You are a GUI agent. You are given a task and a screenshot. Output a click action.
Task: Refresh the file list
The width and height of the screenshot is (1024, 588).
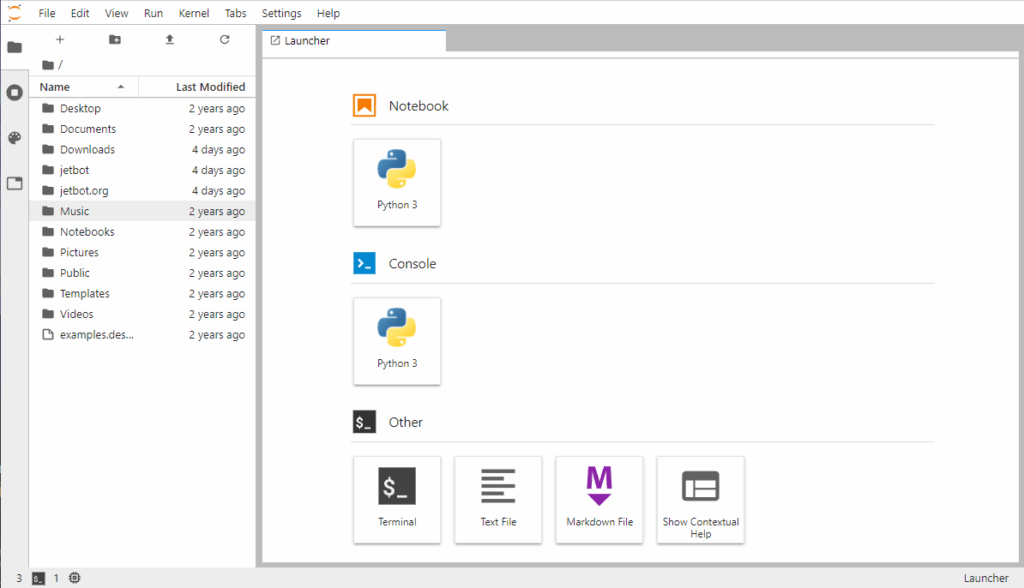[x=224, y=40]
